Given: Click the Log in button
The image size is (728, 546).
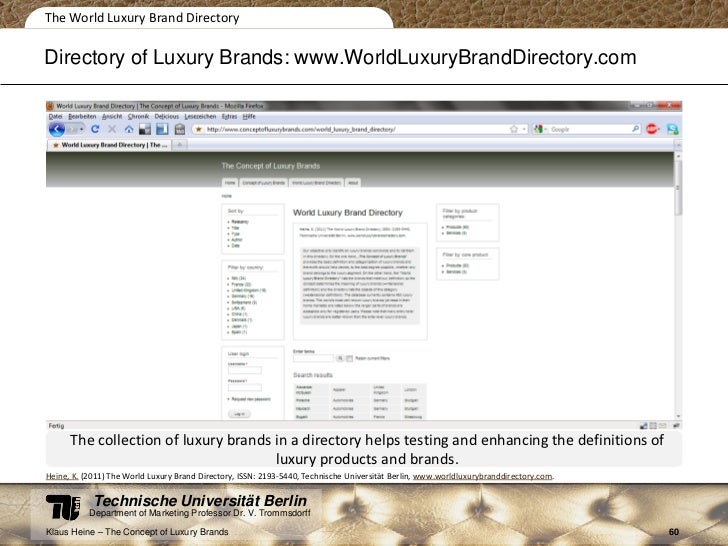Looking at the screenshot, I should (239, 414).
